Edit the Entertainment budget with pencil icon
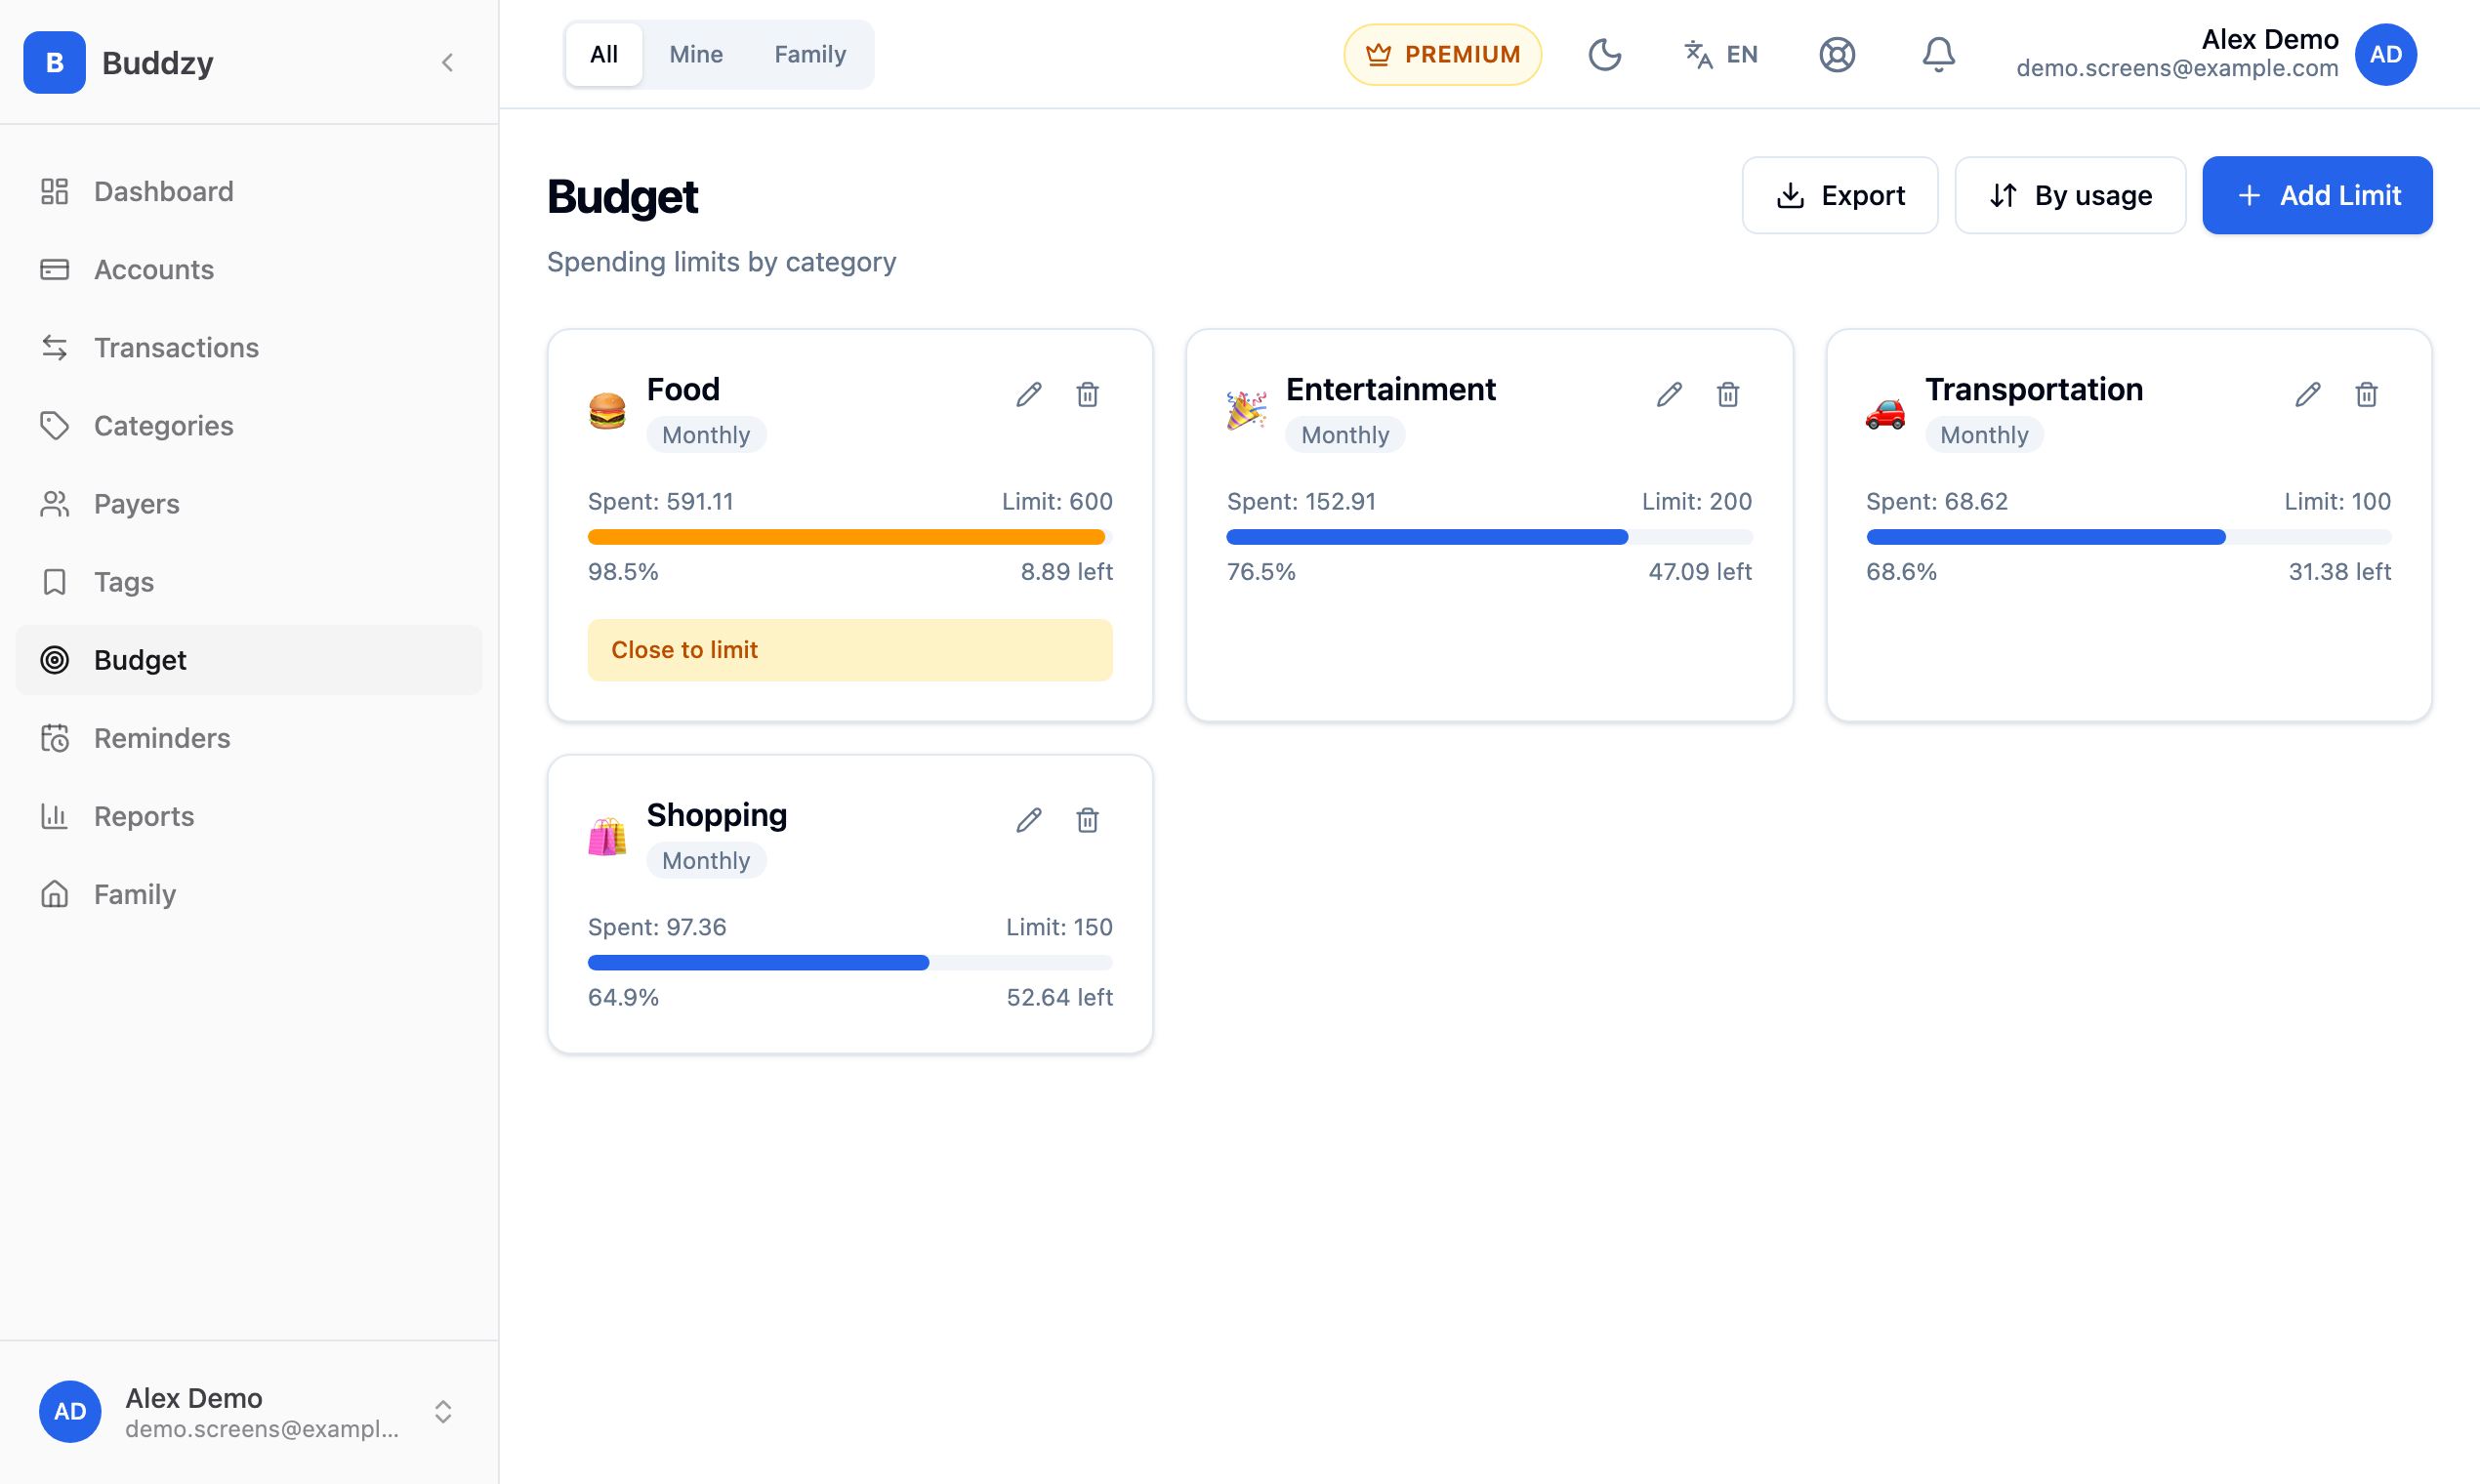 1669,394
